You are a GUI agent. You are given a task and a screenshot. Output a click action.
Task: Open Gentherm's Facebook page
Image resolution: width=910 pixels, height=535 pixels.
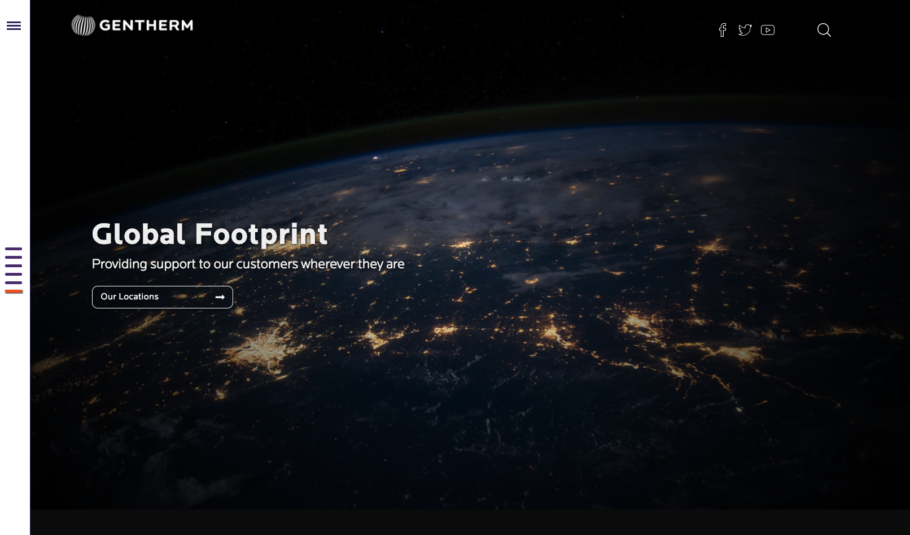[x=723, y=30]
